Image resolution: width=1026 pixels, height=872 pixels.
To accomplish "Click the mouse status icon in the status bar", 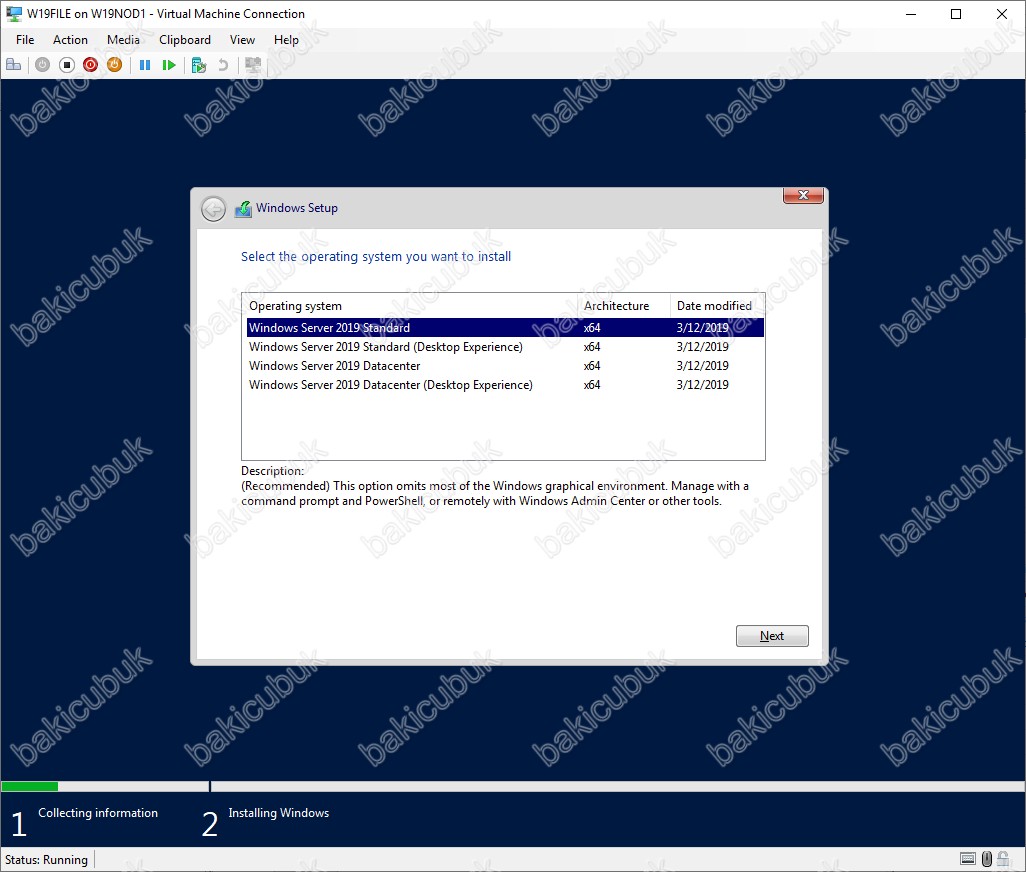I will tap(987, 858).
